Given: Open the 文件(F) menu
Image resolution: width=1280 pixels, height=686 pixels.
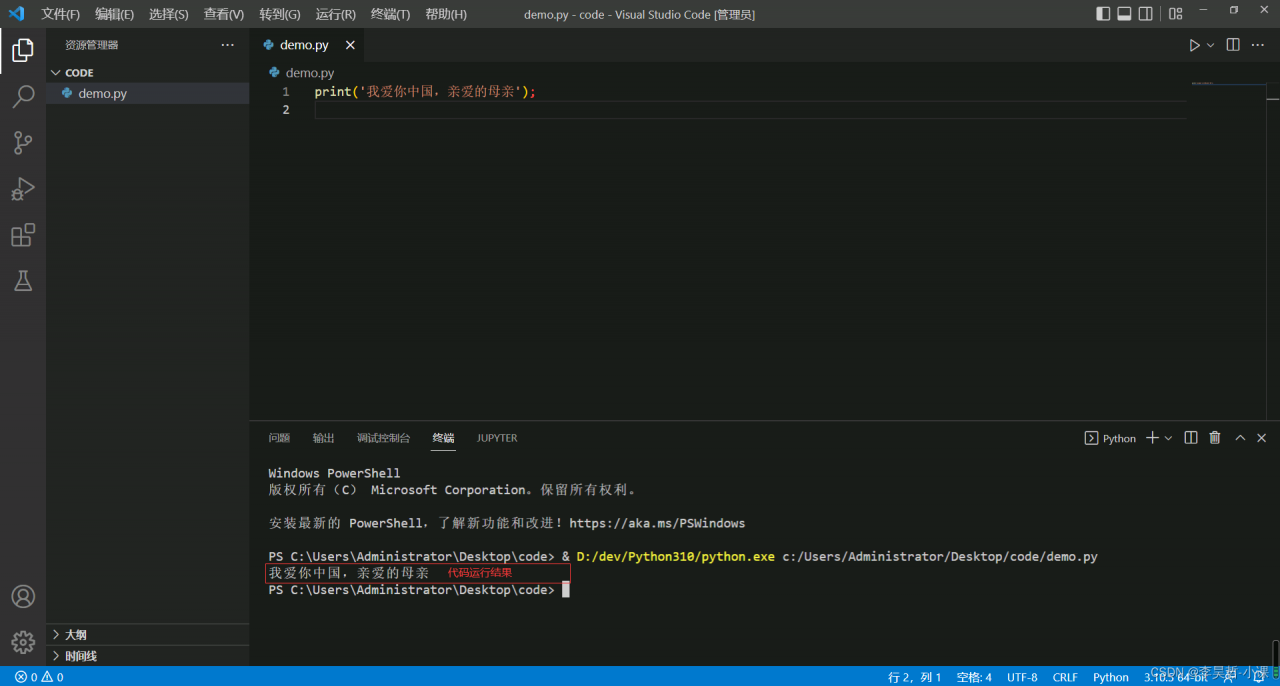Looking at the screenshot, I should [61, 14].
